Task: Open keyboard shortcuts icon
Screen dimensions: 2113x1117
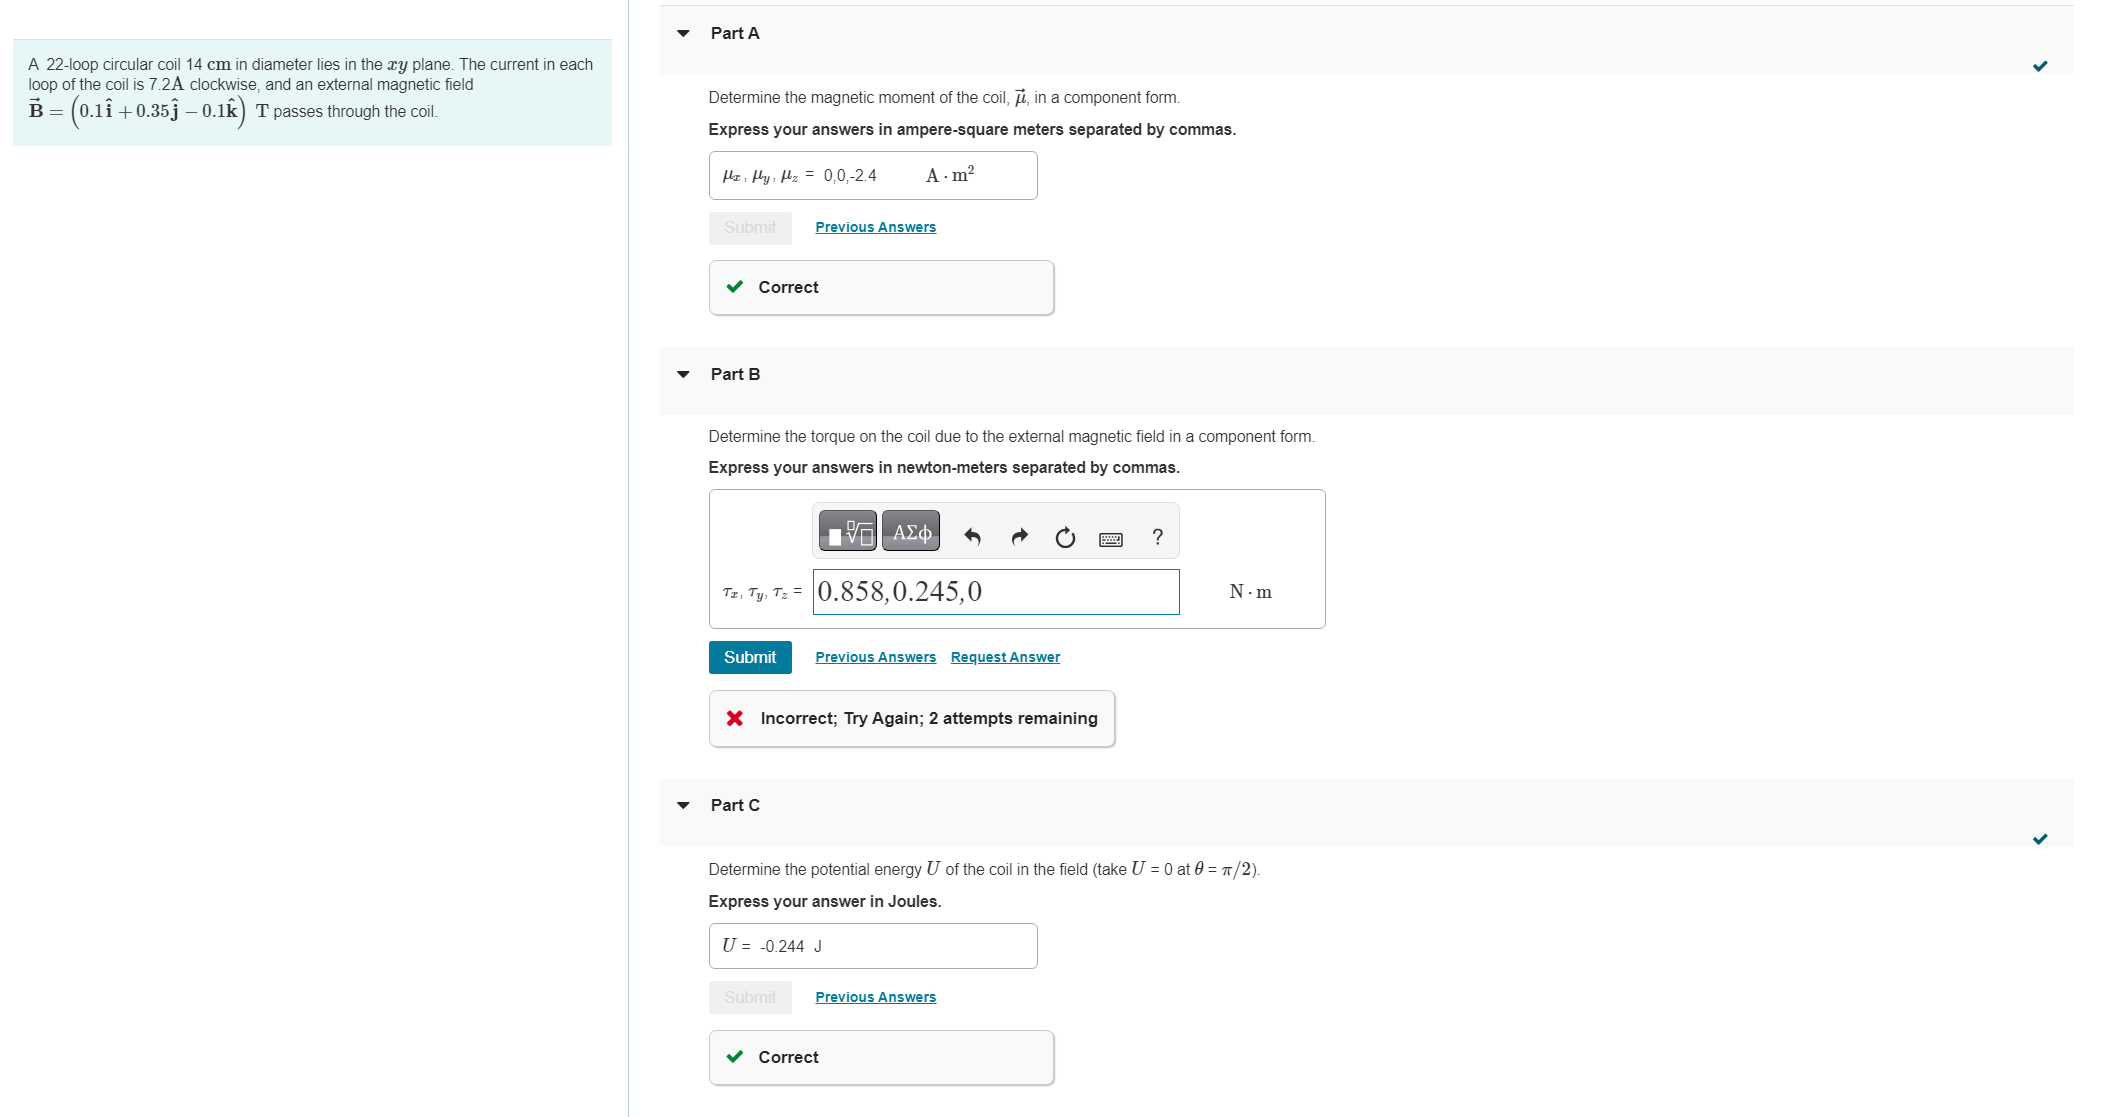Action: click(1110, 539)
